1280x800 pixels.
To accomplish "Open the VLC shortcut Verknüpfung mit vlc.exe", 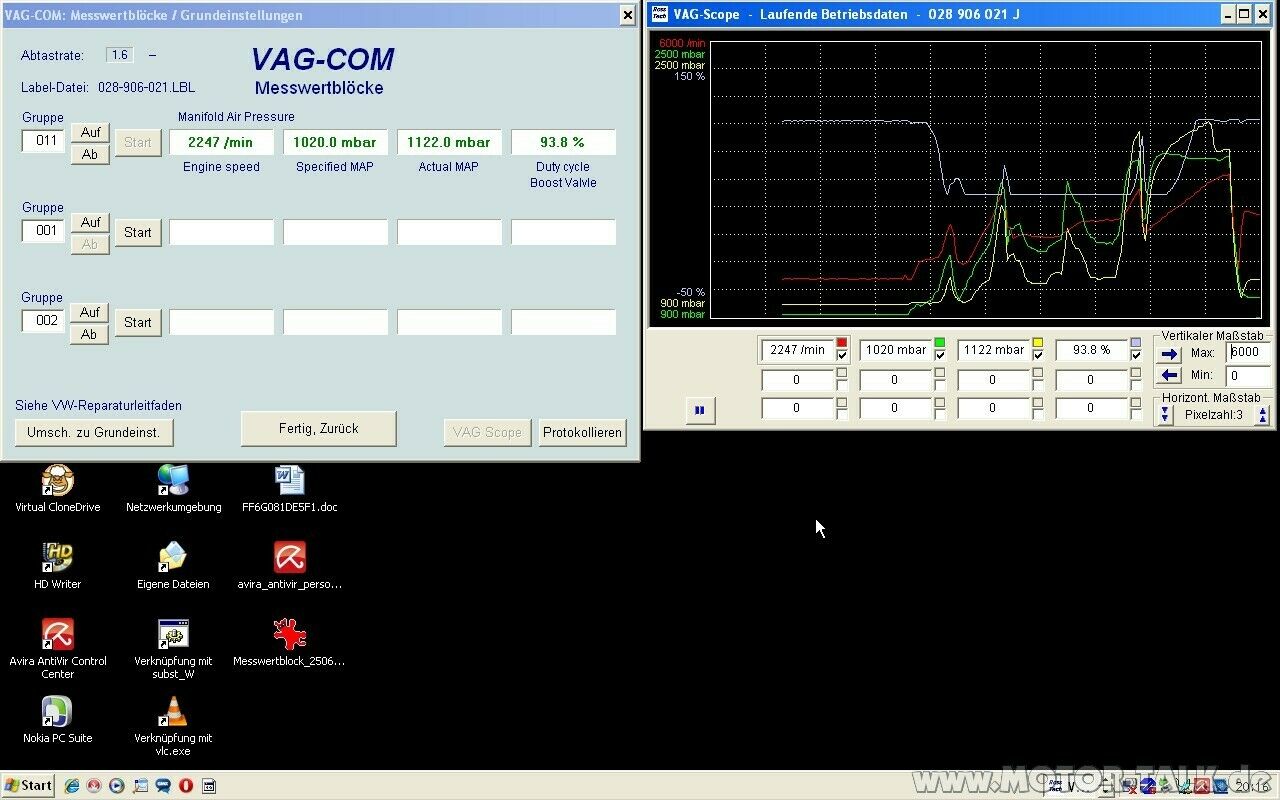I will coord(173,712).
